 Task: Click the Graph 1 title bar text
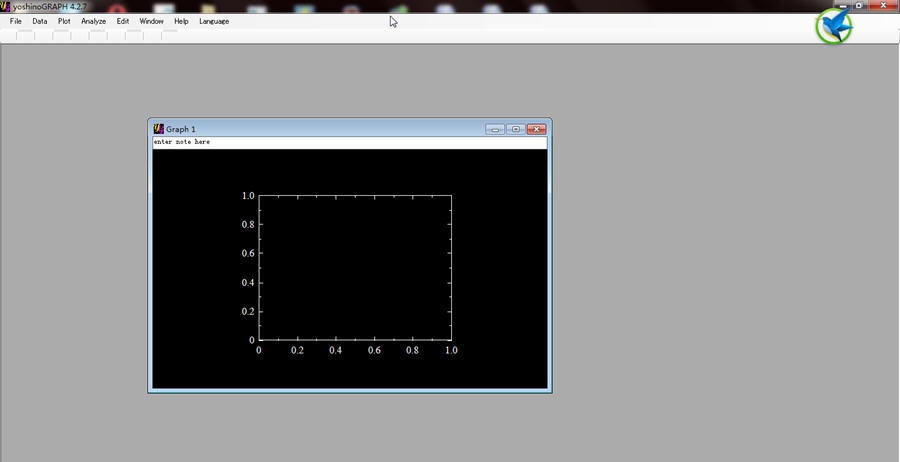pyautogui.click(x=181, y=129)
